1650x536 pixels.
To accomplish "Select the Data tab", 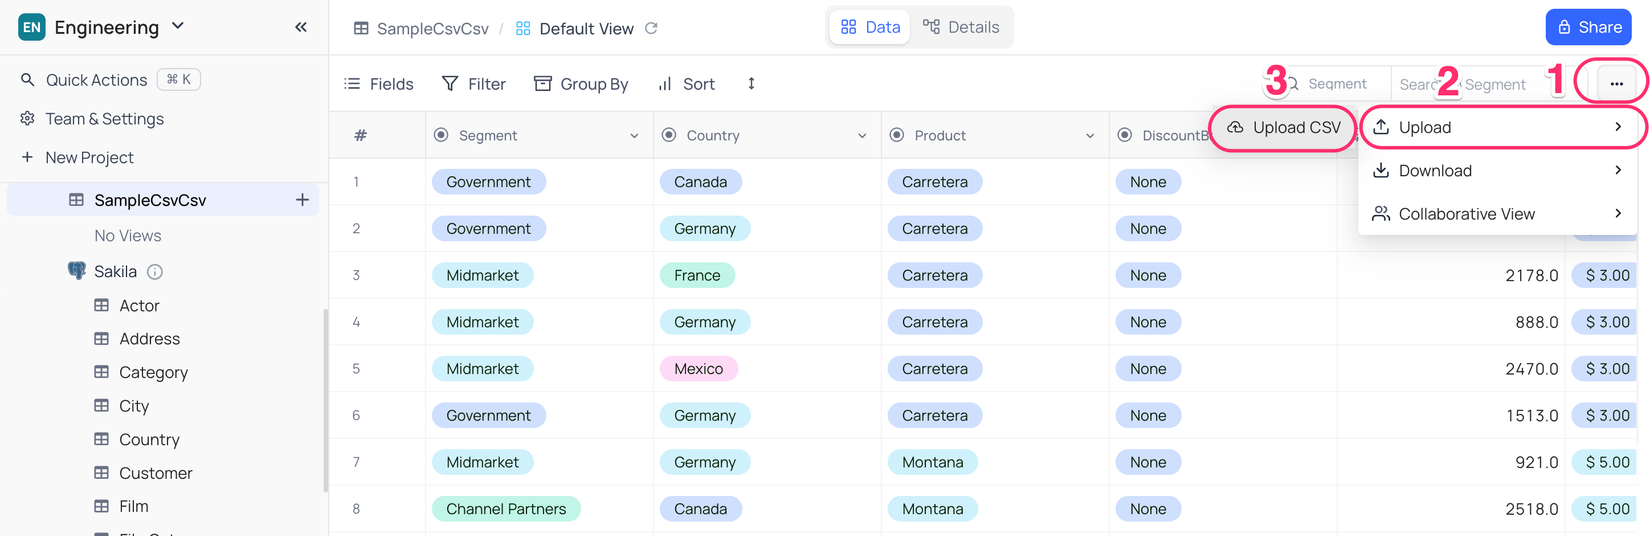I will [870, 27].
